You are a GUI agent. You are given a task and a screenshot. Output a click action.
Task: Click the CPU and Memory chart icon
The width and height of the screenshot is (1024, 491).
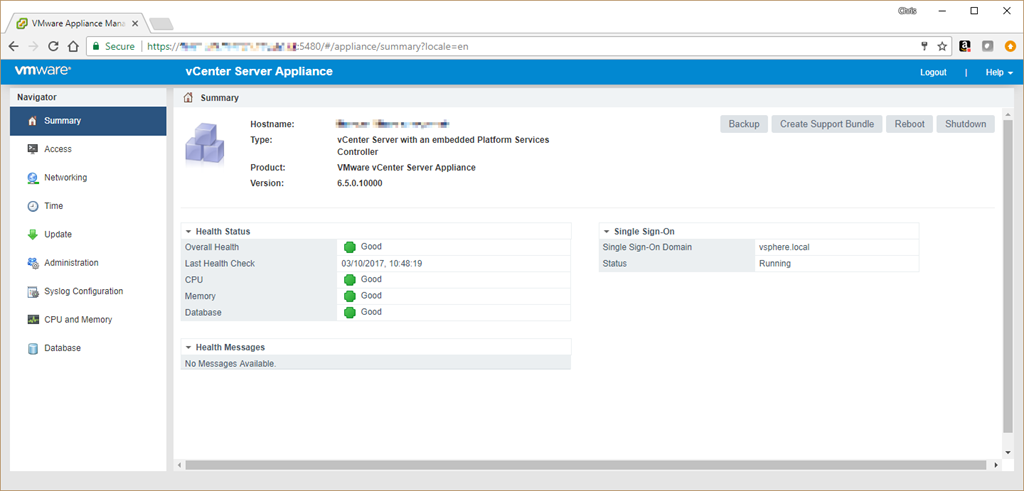[x=33, y=320]
